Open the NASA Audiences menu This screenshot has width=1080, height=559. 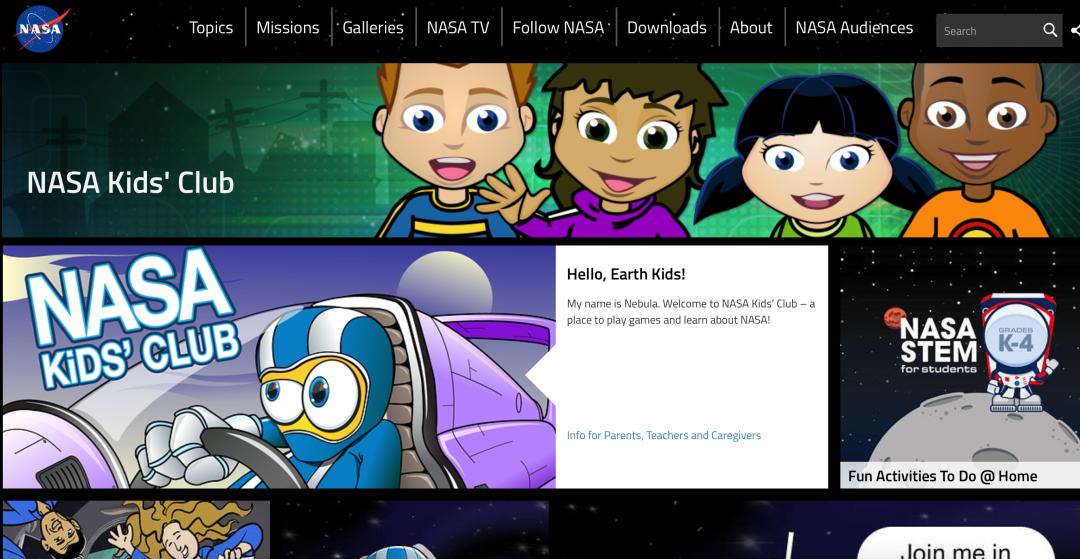point(854,28)
